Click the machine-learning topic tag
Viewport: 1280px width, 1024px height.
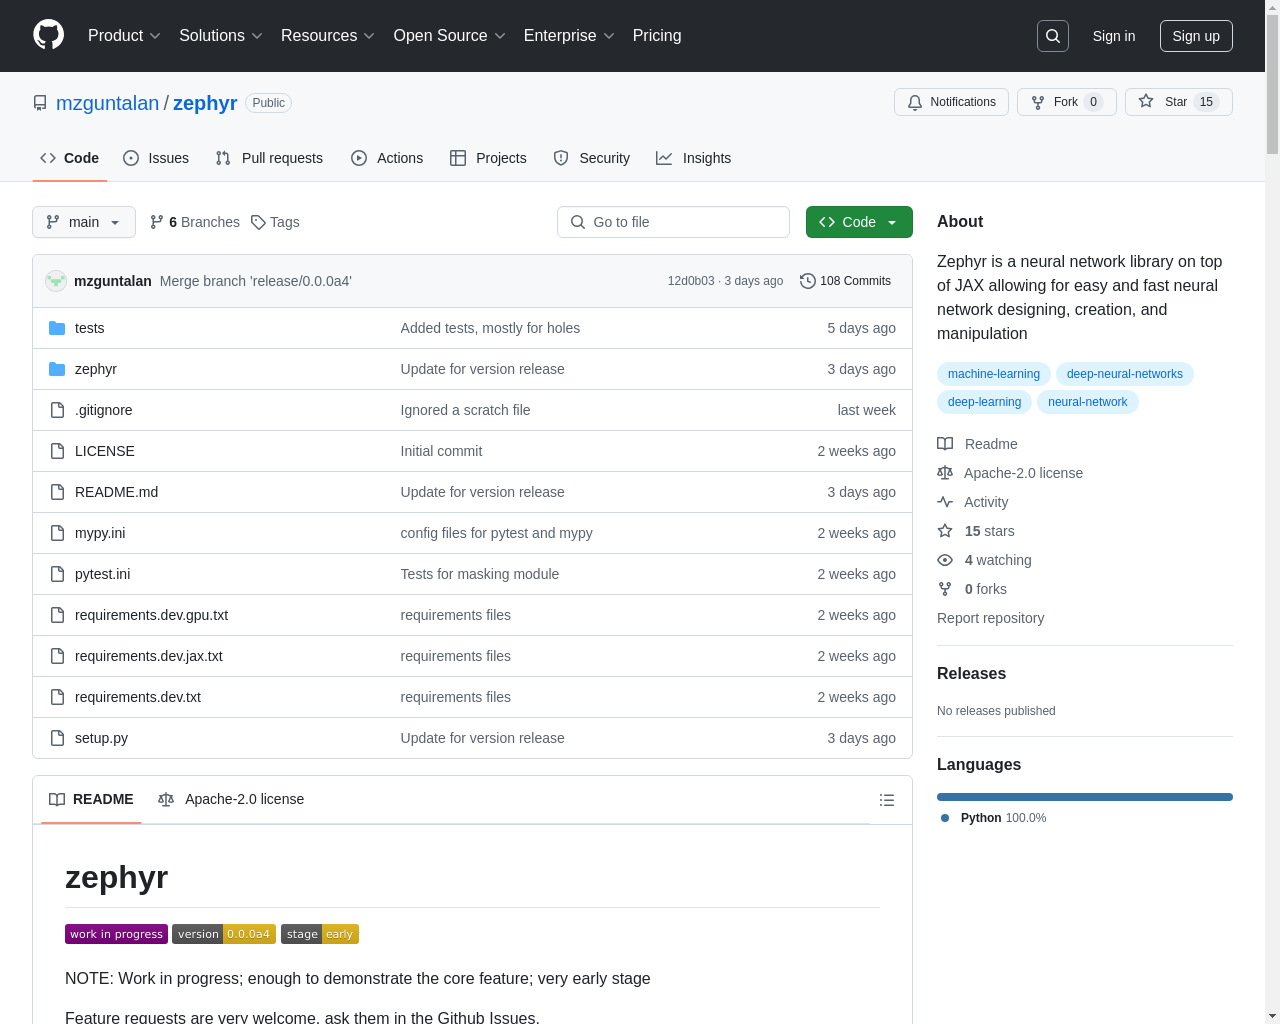pyautogui.click(x=994, y=374)
